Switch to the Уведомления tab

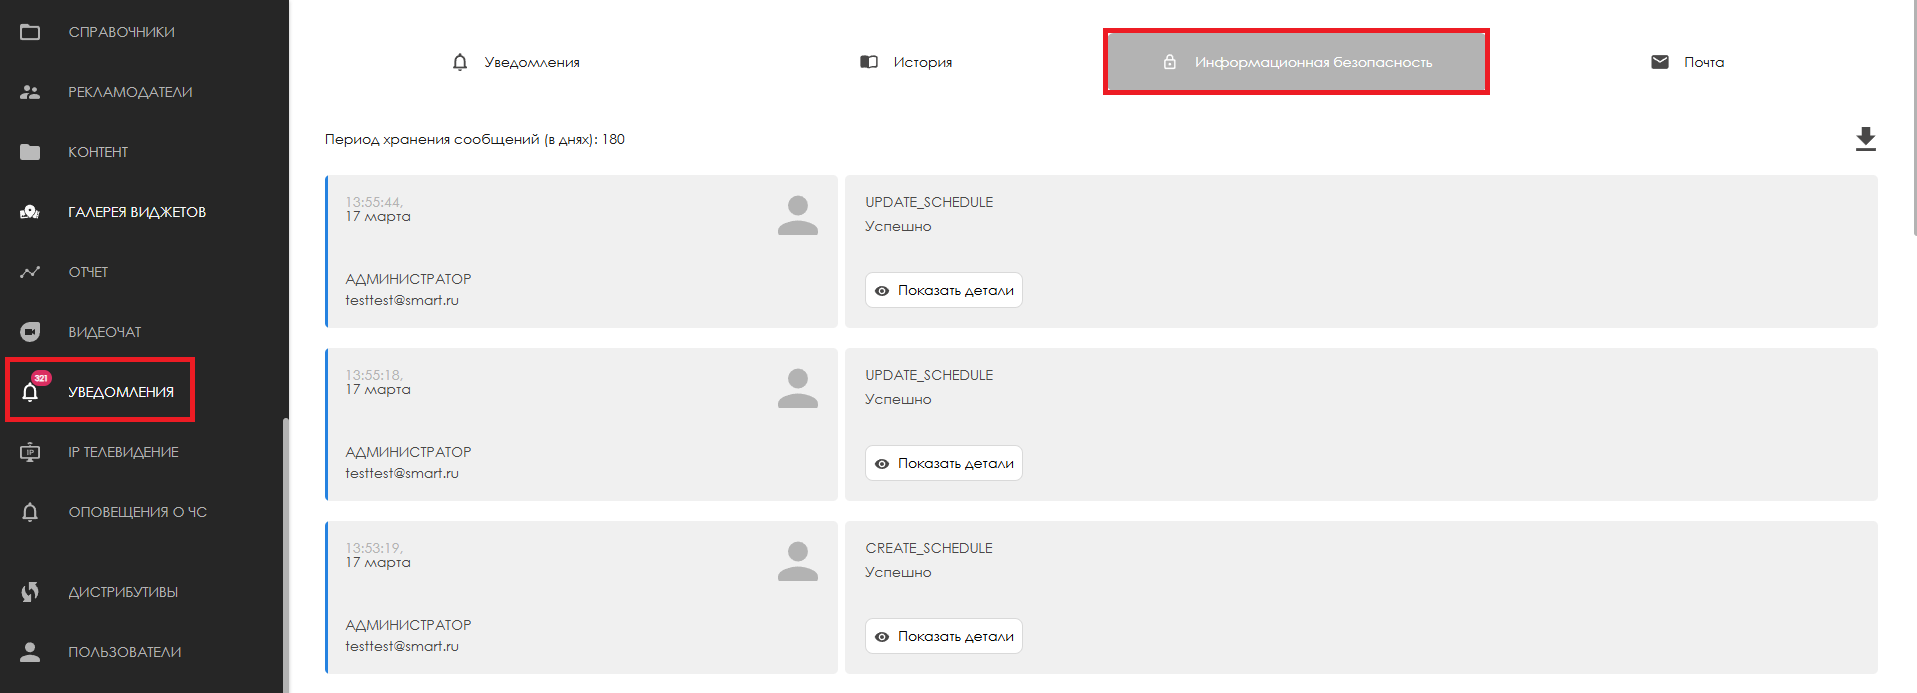(x=516, y=62)
